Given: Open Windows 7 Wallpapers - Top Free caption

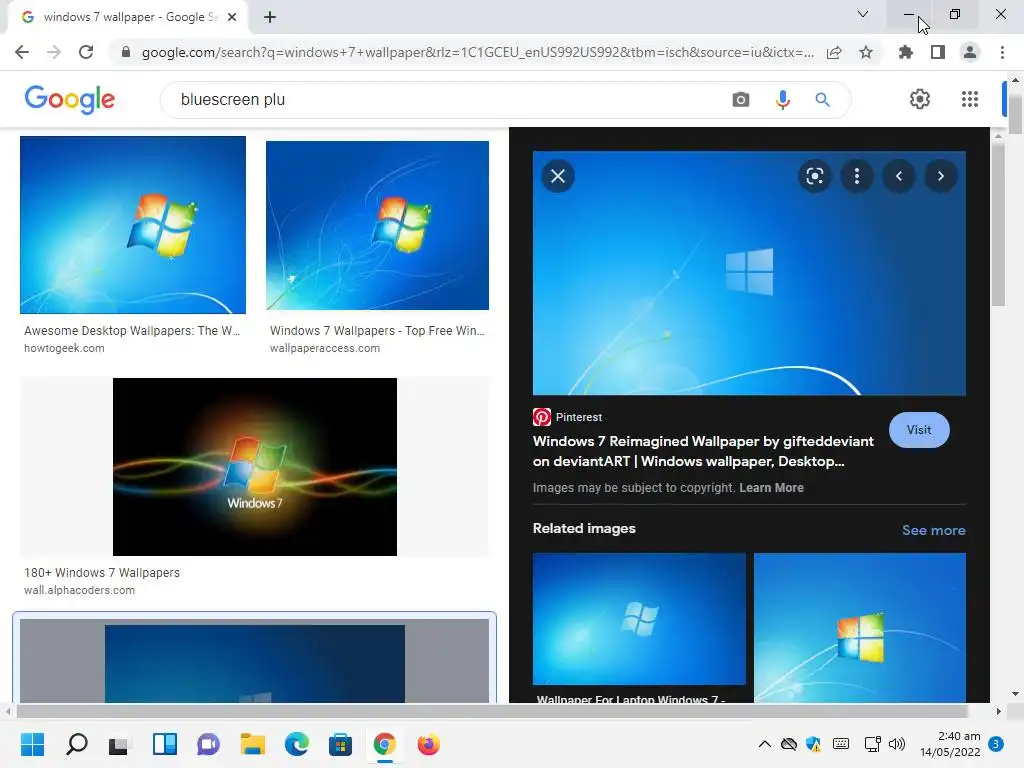Looking at the screenshot, I should click(377, 330).
